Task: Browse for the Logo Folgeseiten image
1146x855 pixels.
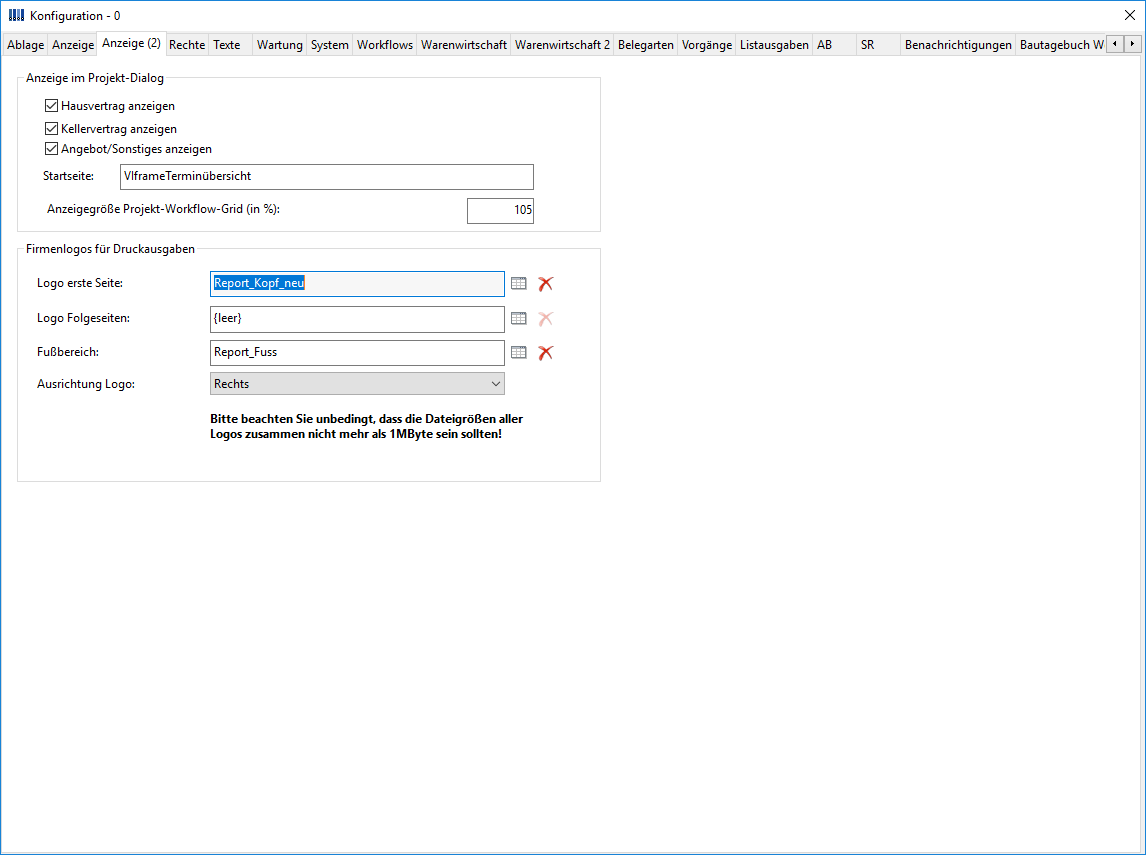Action: pos(519,319)
